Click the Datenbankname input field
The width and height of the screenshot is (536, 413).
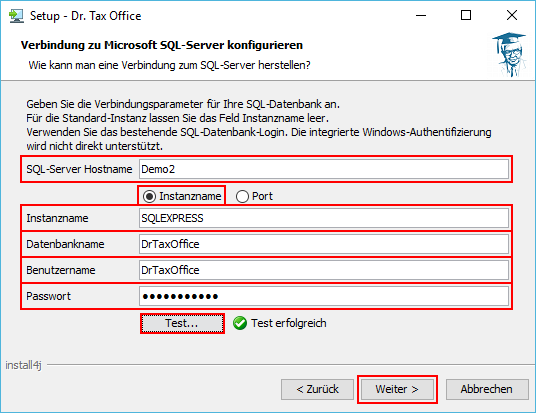tap(324, 244)
